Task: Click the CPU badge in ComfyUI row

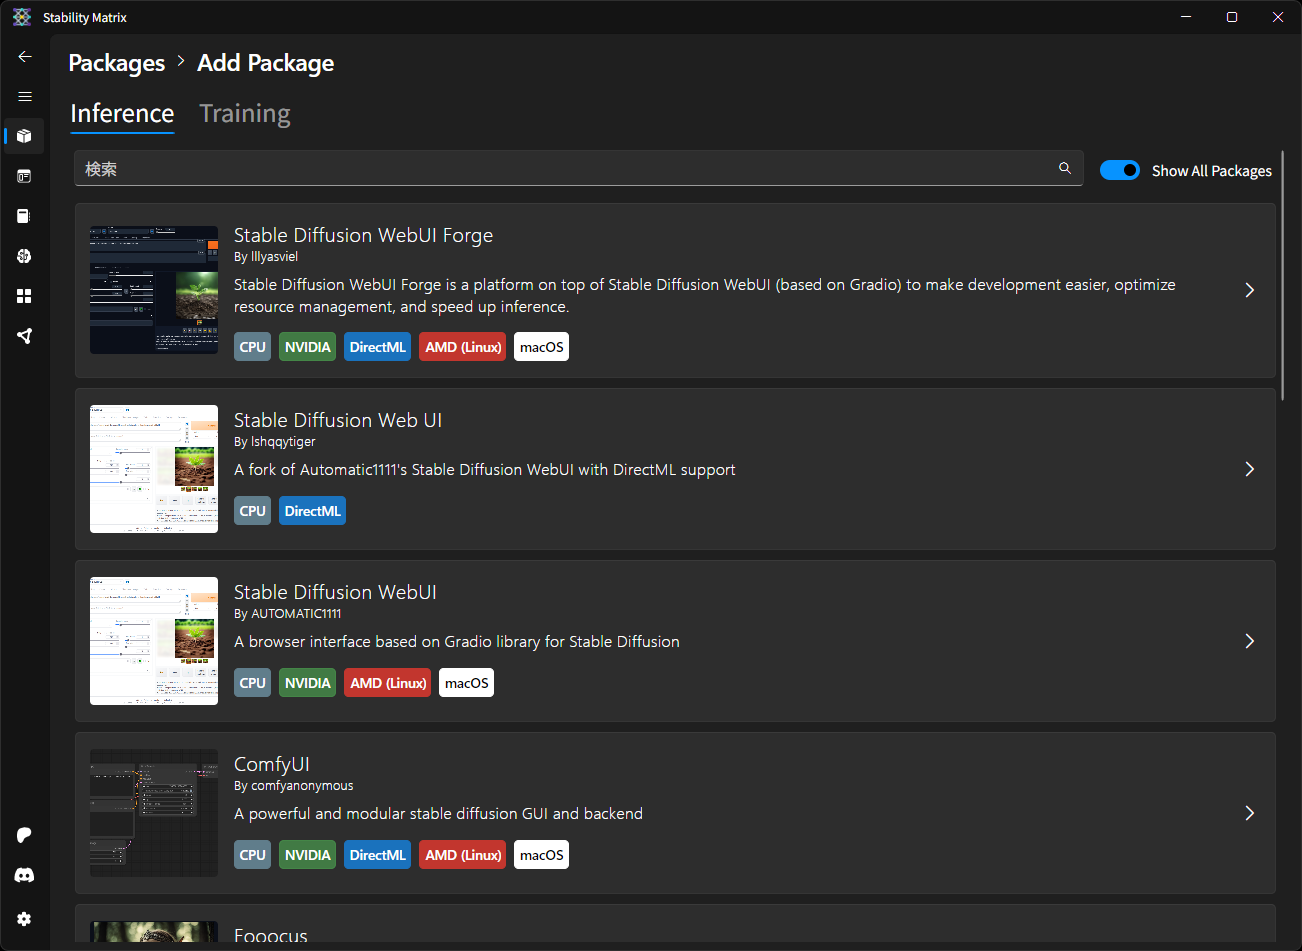Action: coord(253,855)
